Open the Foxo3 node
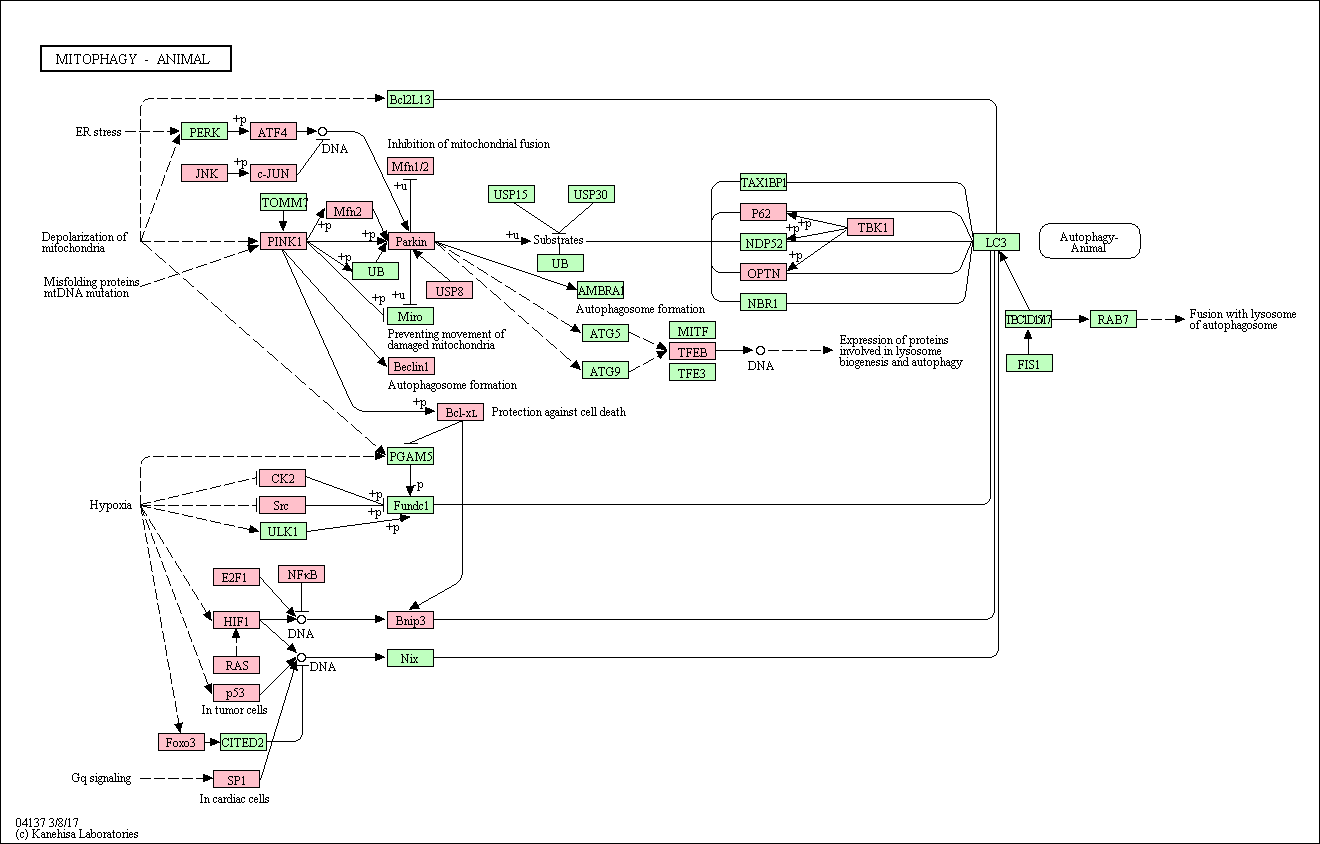Screen dimensions: 1320x844 [181, 741]
